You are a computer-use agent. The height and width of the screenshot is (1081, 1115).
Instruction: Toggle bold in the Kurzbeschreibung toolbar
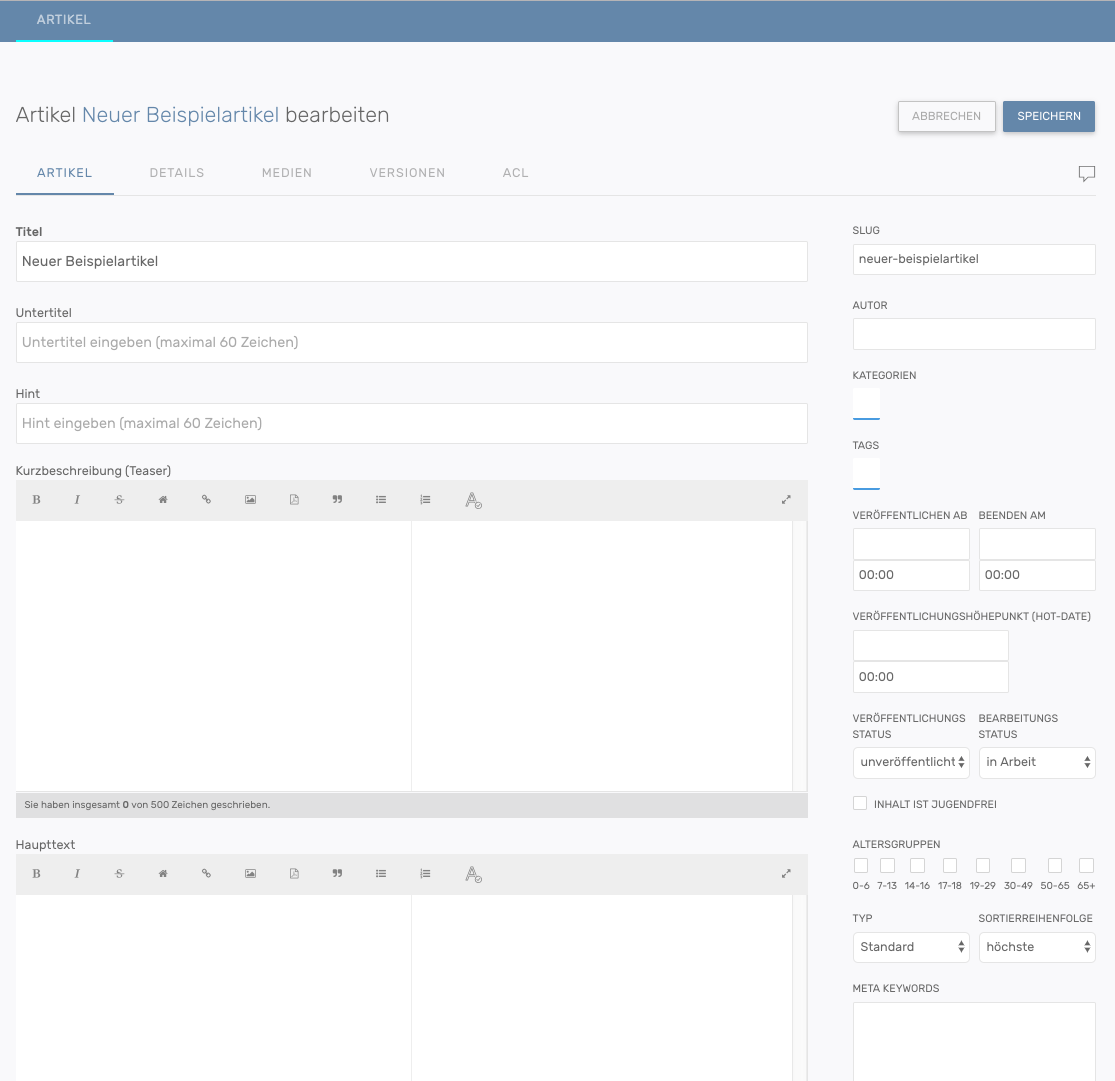tap(37, 500)
